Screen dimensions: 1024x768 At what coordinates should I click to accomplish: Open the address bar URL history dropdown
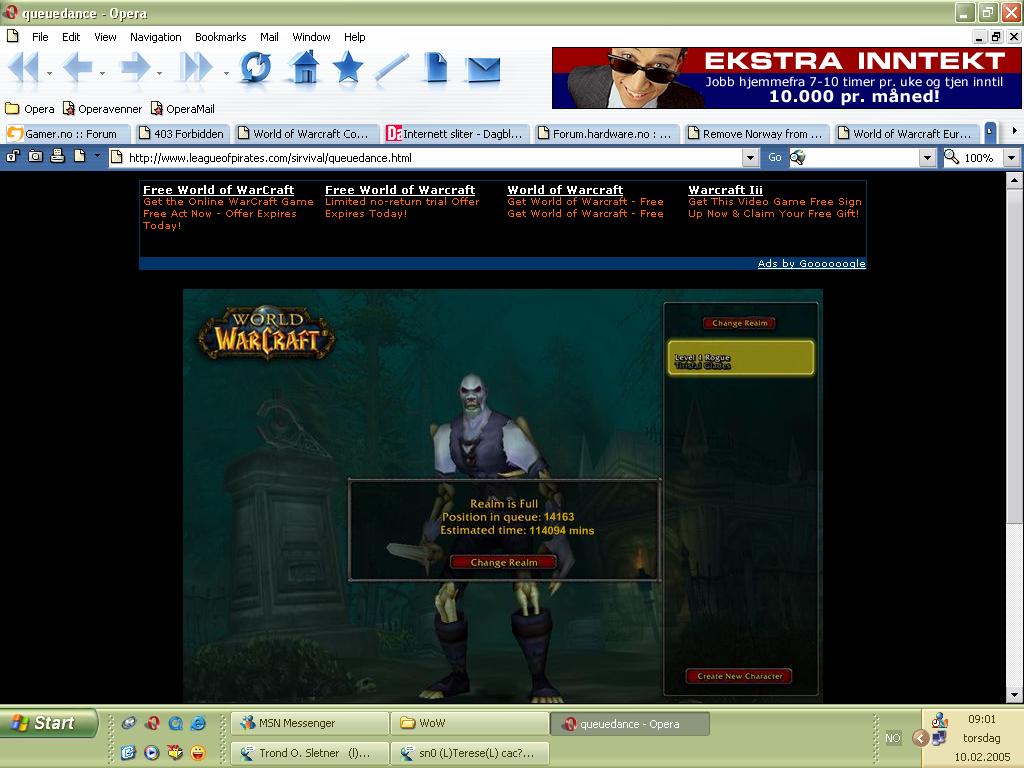click(x=750, y=157)
